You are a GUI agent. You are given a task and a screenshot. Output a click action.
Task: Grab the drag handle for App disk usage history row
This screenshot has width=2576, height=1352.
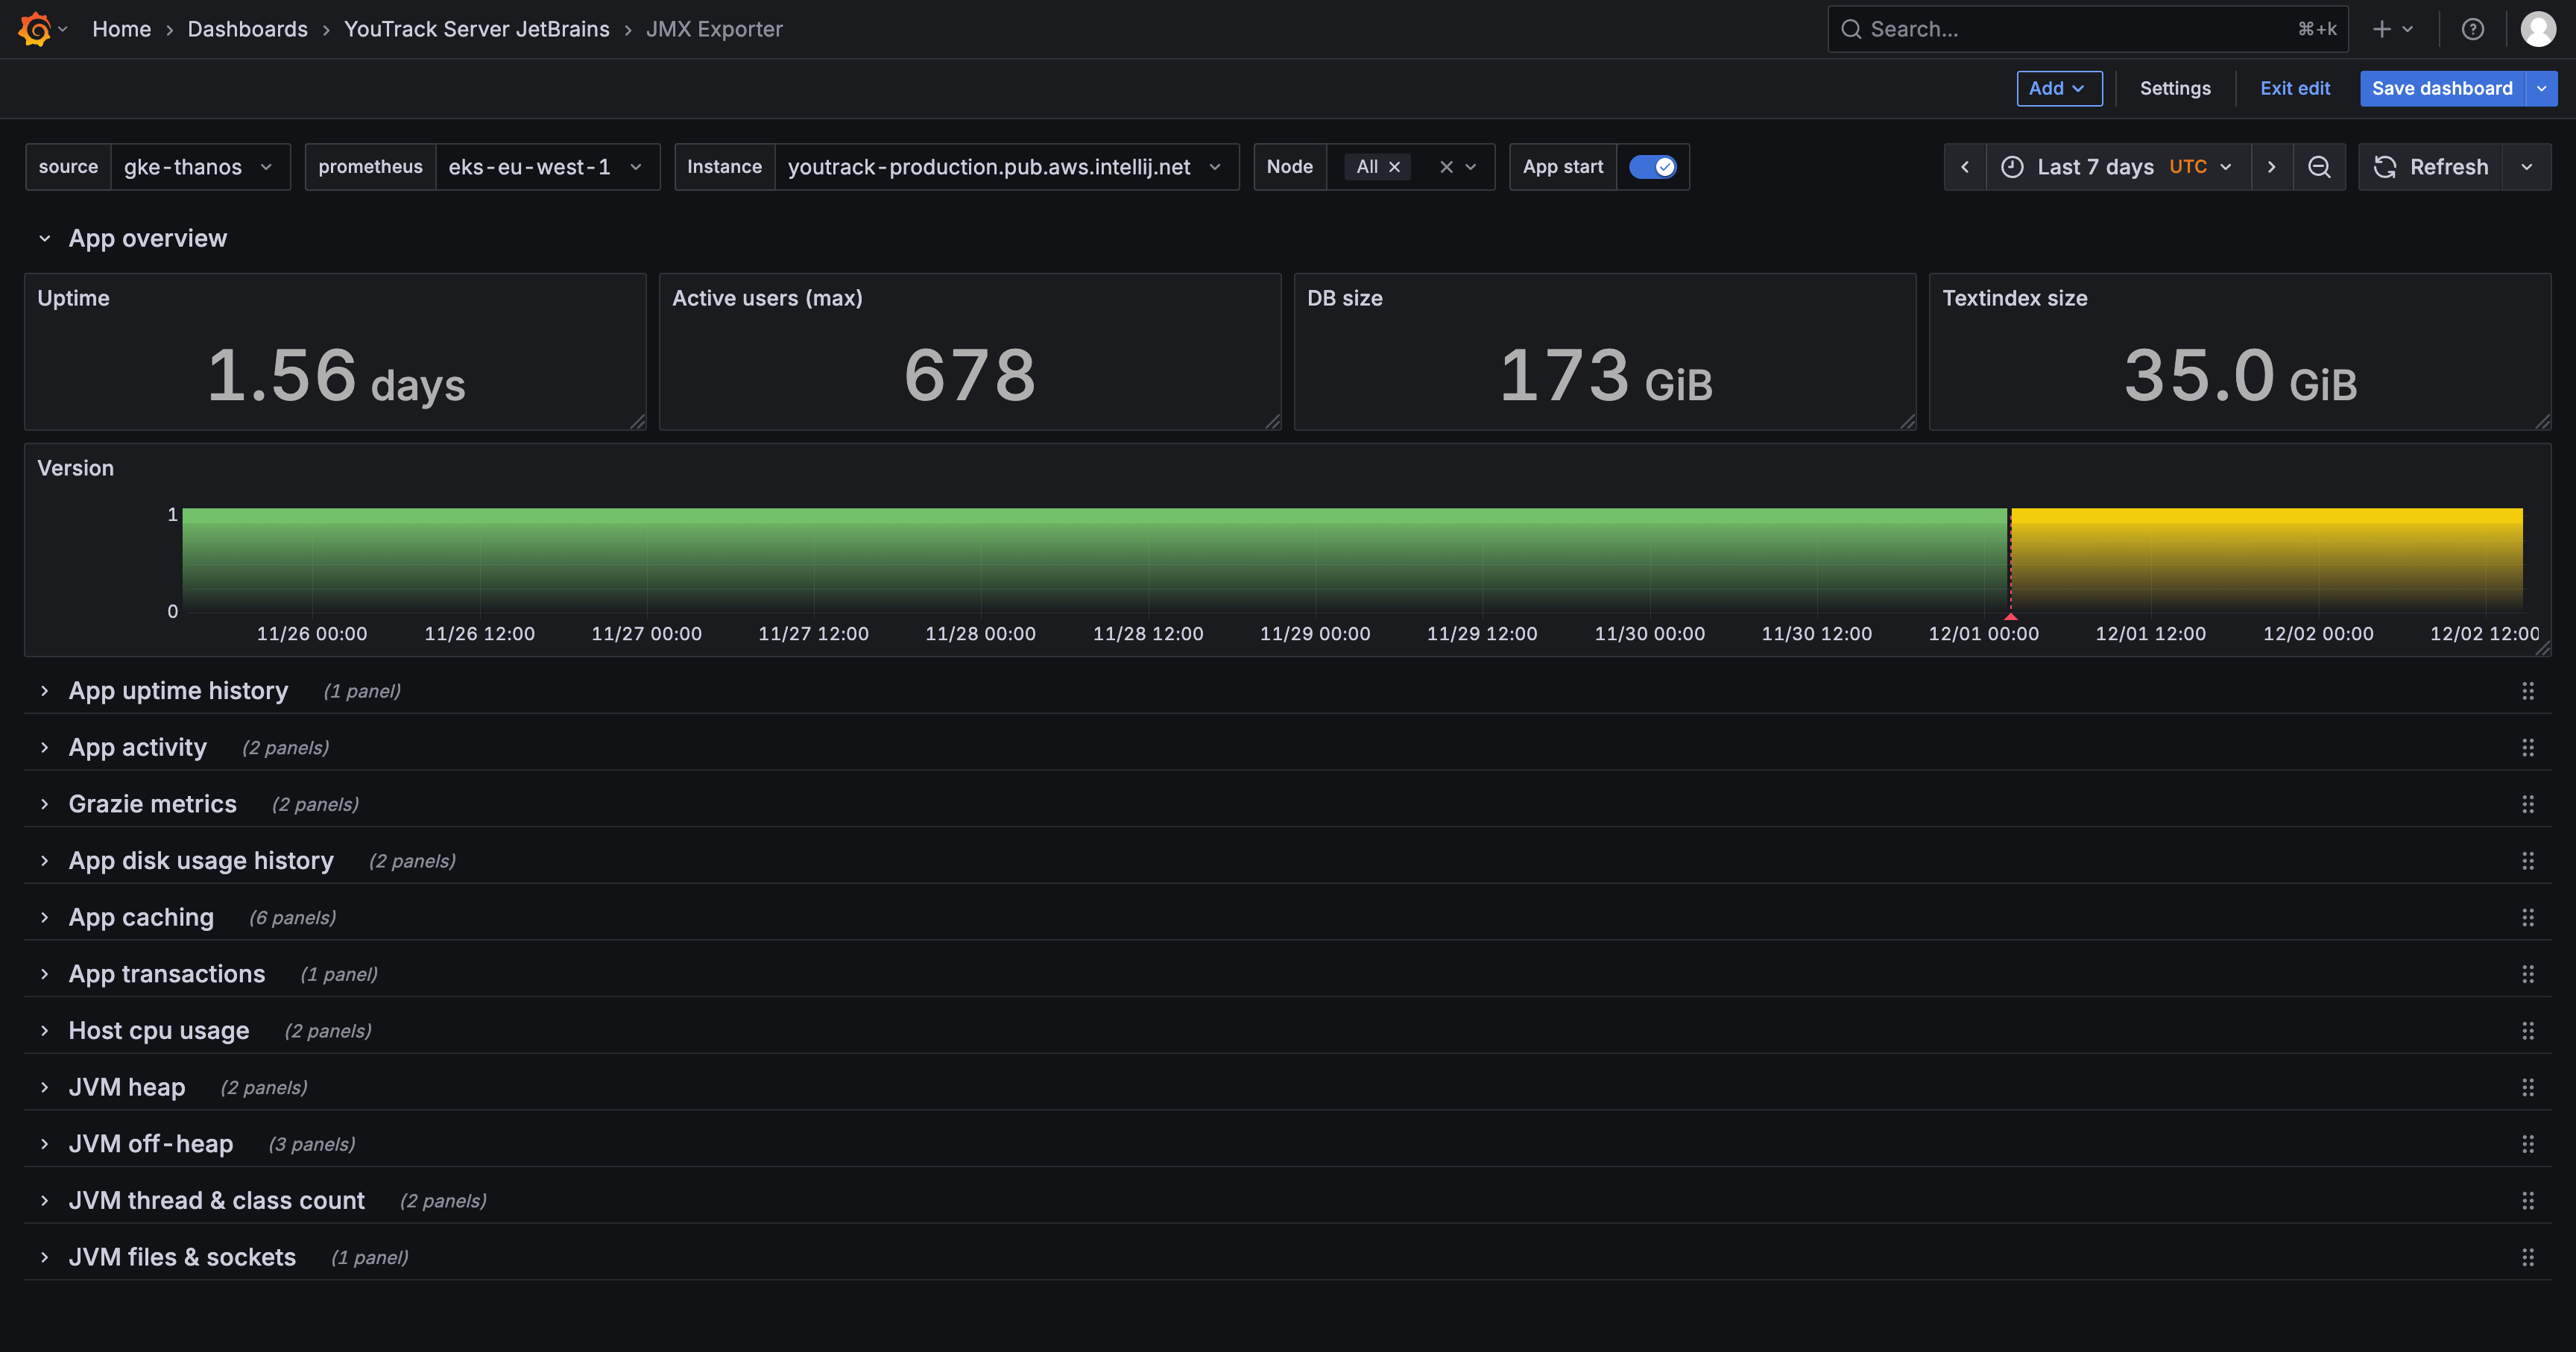(x=2528, y=861)
